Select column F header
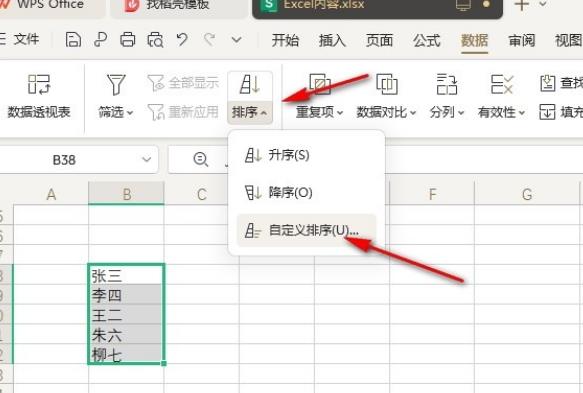Image resolution: width=583 pixels, height=393 pixels. pyautogui.click(x=432, y=193)
